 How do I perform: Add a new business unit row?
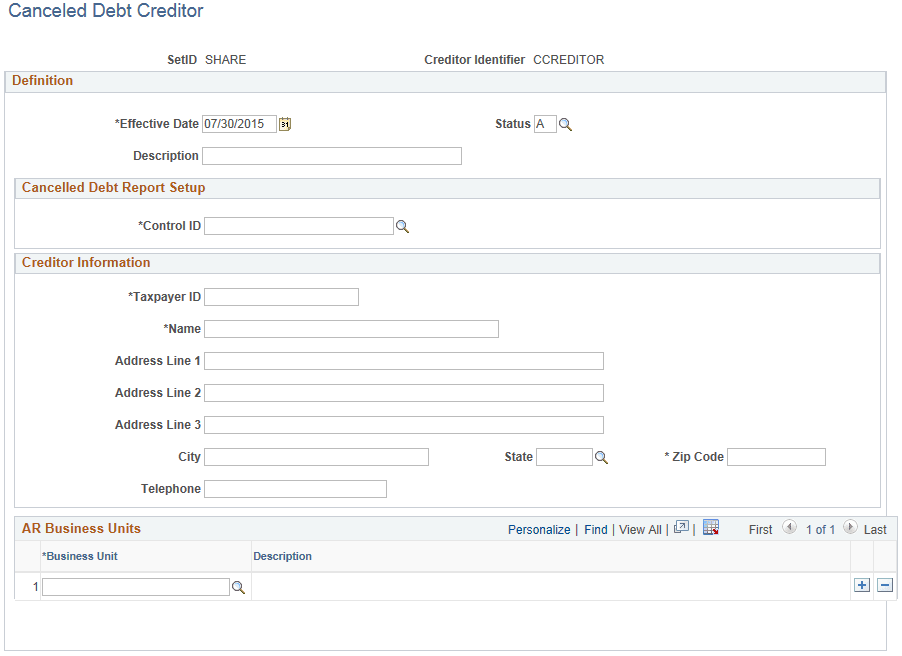pos(861,585)
